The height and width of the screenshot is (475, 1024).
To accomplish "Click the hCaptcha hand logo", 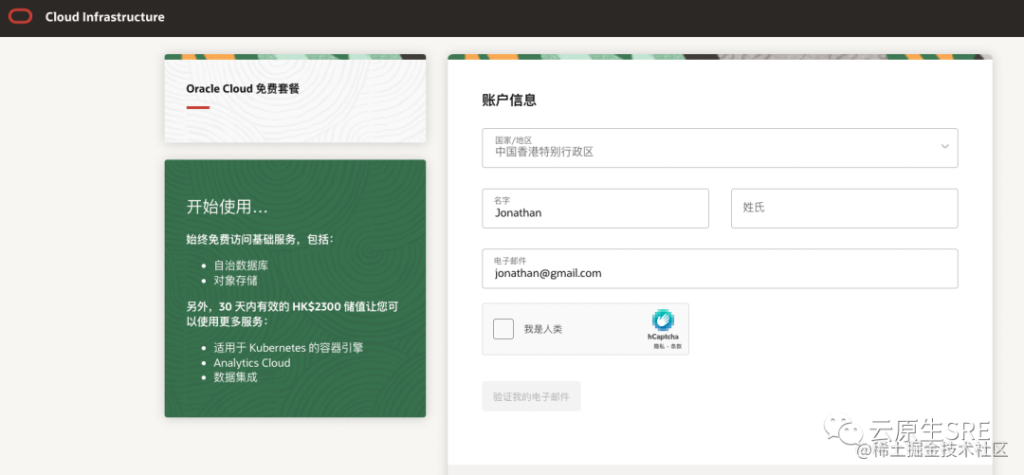I will 662,321.
